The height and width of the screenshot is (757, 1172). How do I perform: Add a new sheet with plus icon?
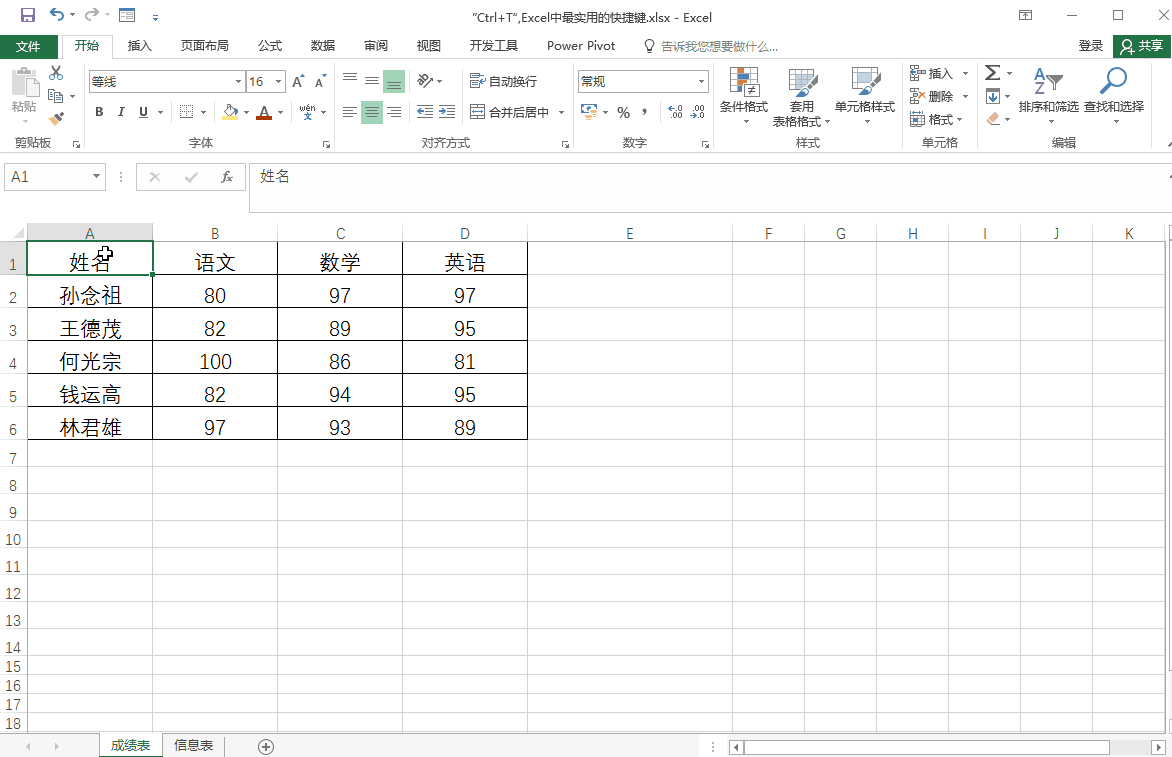tap(265, 747)
